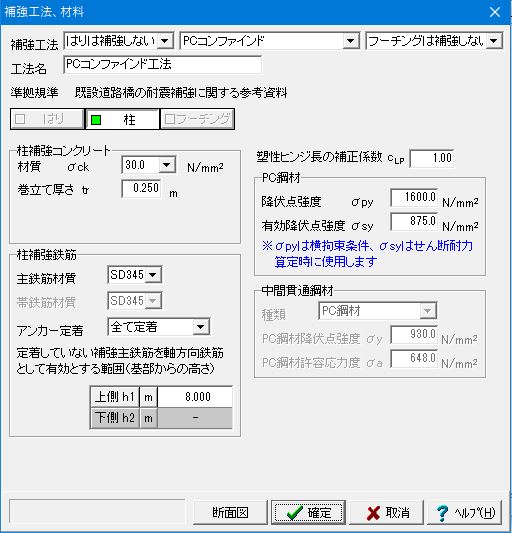Click the 断面図 button

230,513
